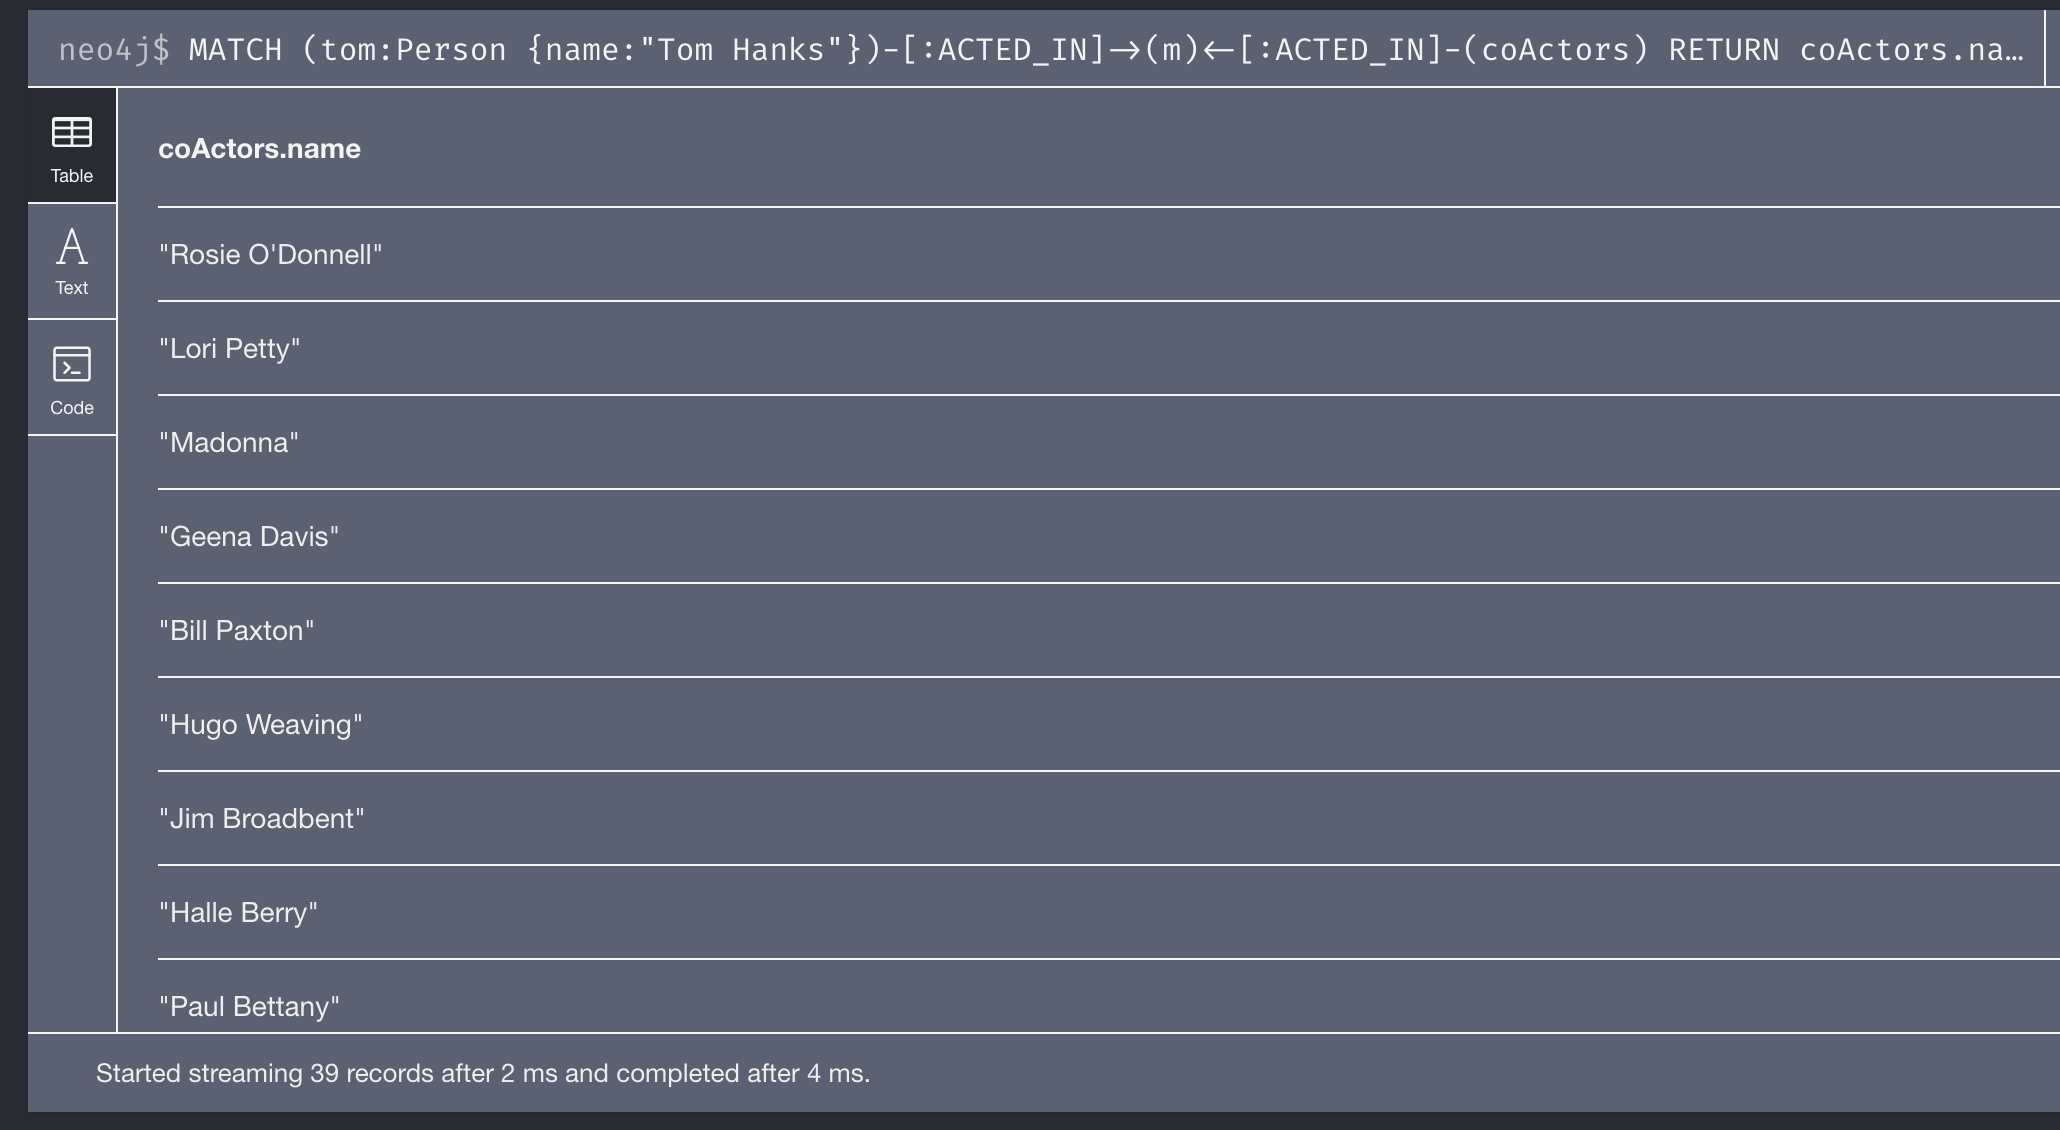
Task: Click the coActors.name column header
Action: pos(260,149)
